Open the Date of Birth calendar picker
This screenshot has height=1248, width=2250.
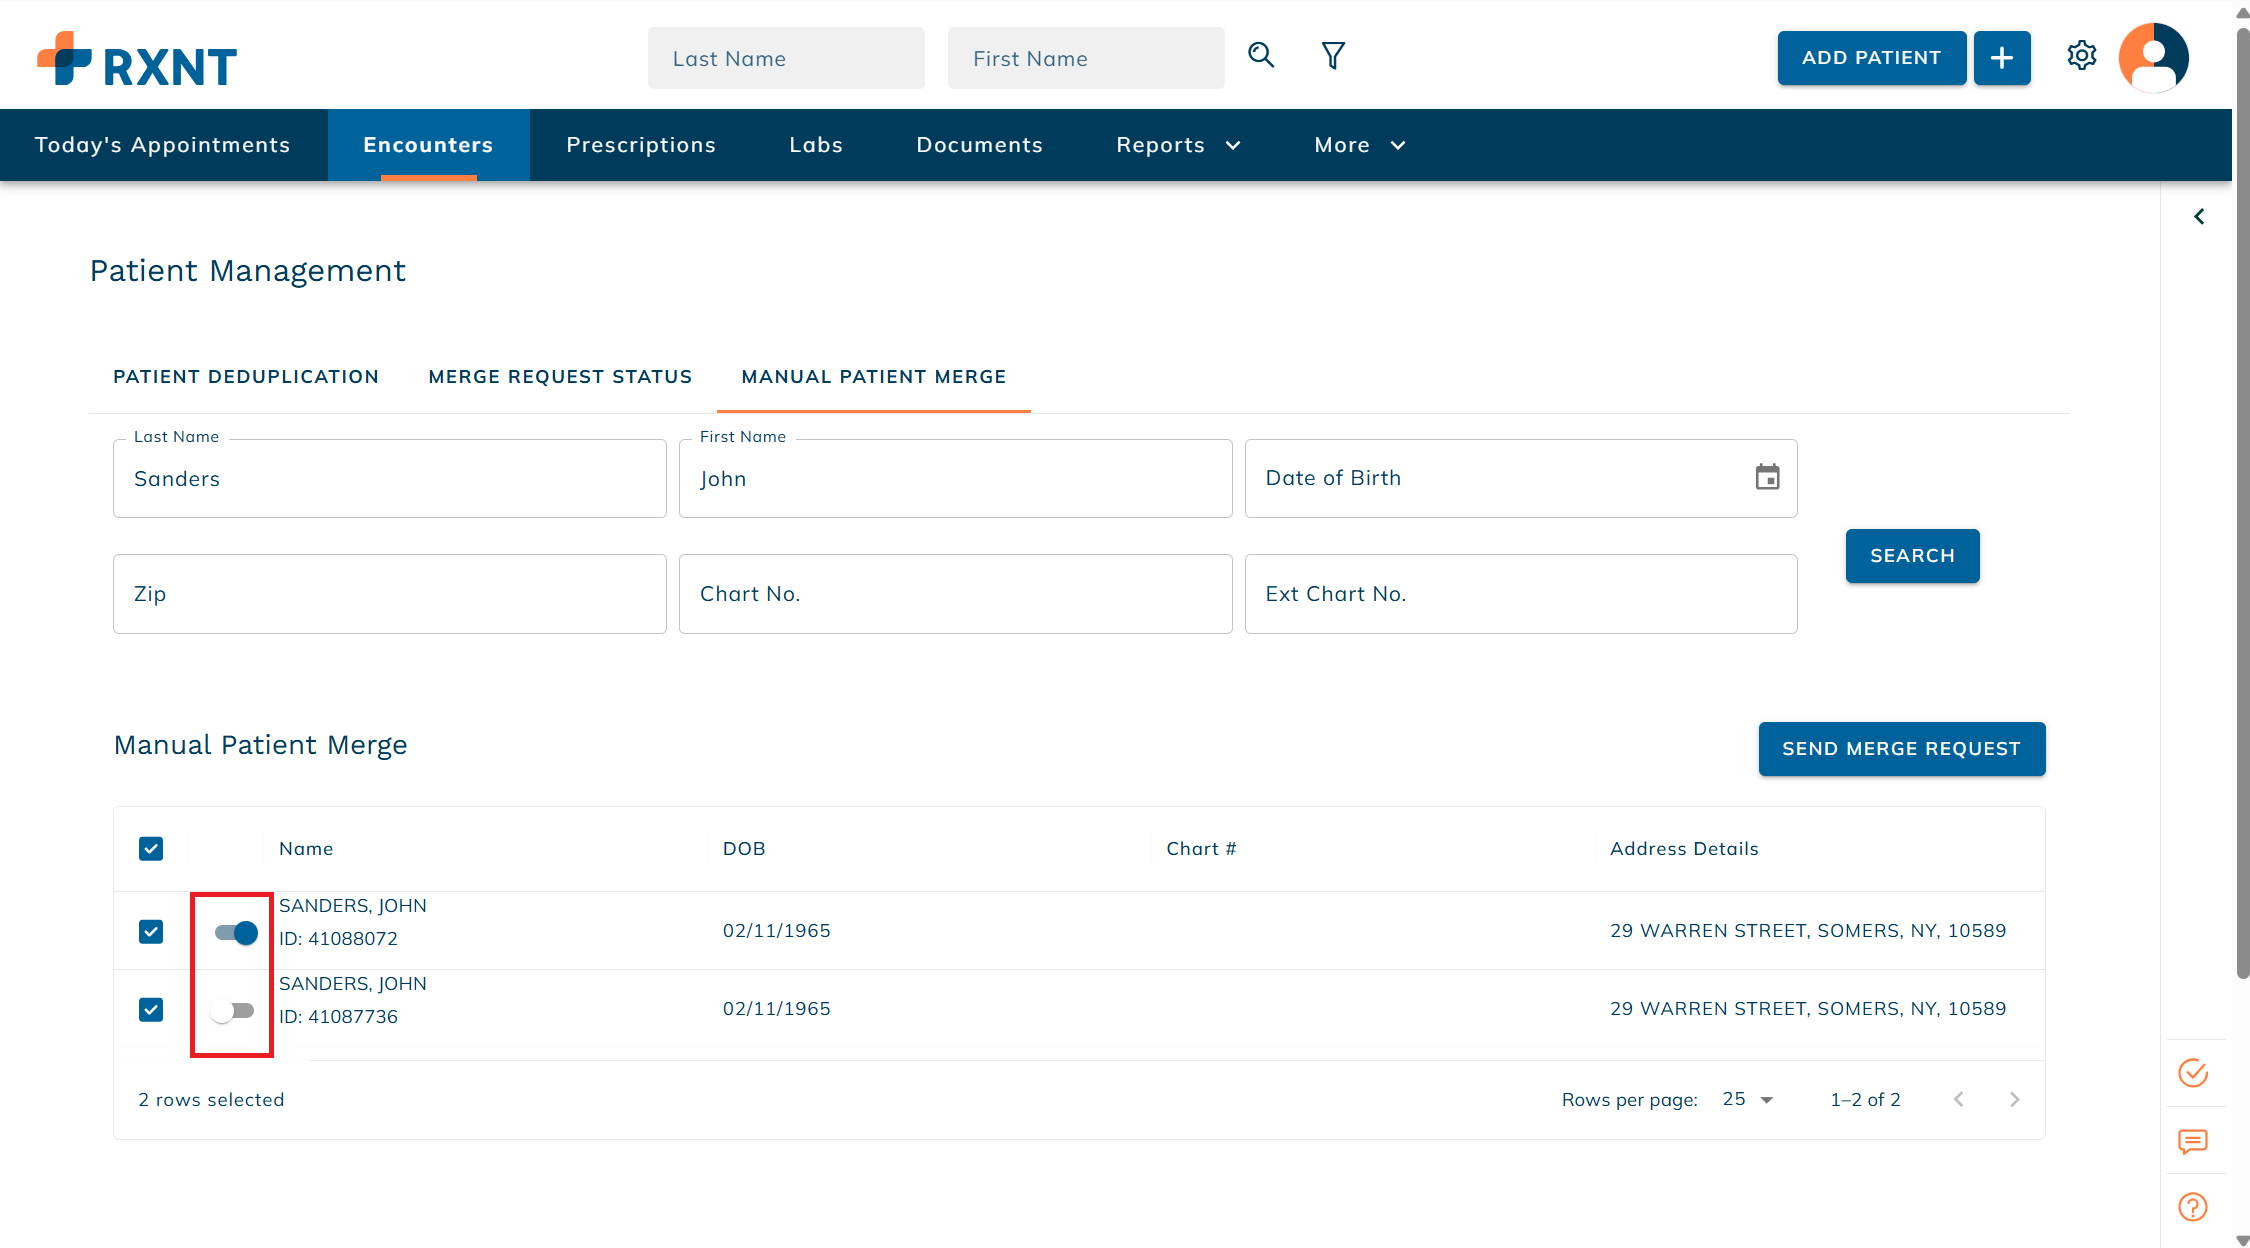1767,478
